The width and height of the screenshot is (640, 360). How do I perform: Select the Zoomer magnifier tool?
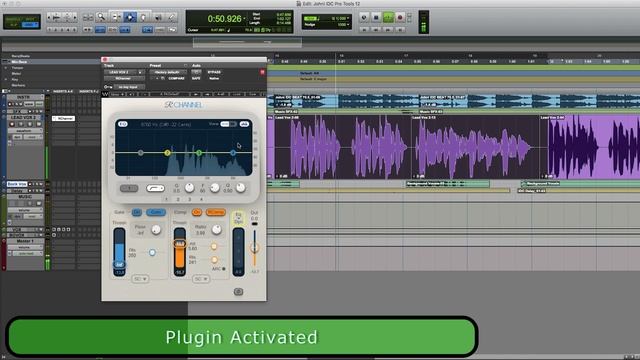101,17
